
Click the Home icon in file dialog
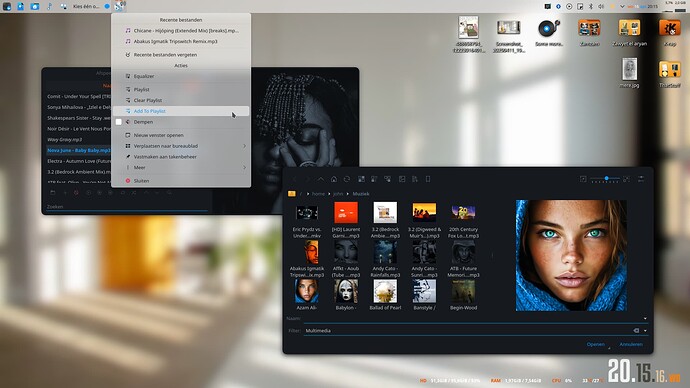pyautogui.click(x=334, y=179)
